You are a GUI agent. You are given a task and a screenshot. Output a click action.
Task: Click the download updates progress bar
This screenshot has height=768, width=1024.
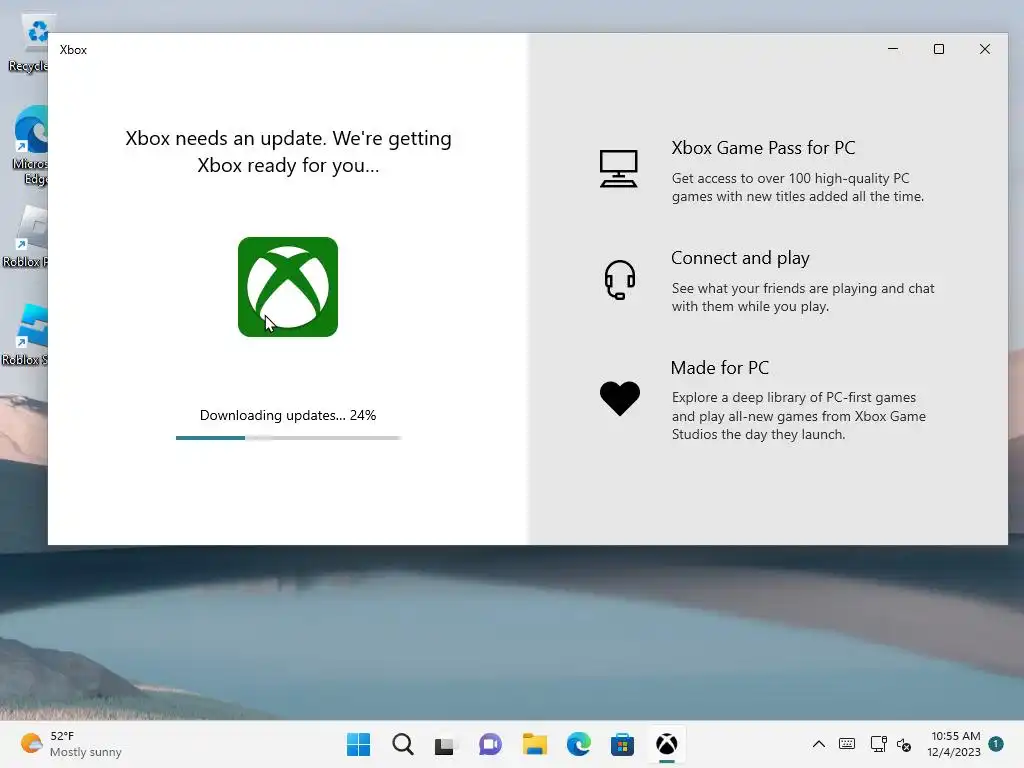[288, 438]
